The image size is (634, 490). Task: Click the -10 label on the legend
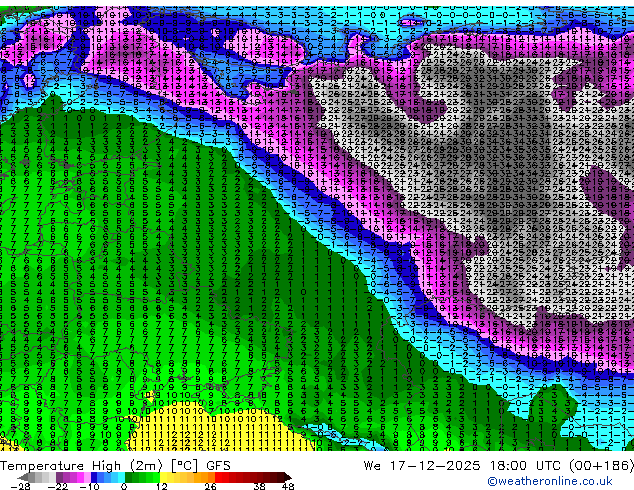(x=89, y=486)
